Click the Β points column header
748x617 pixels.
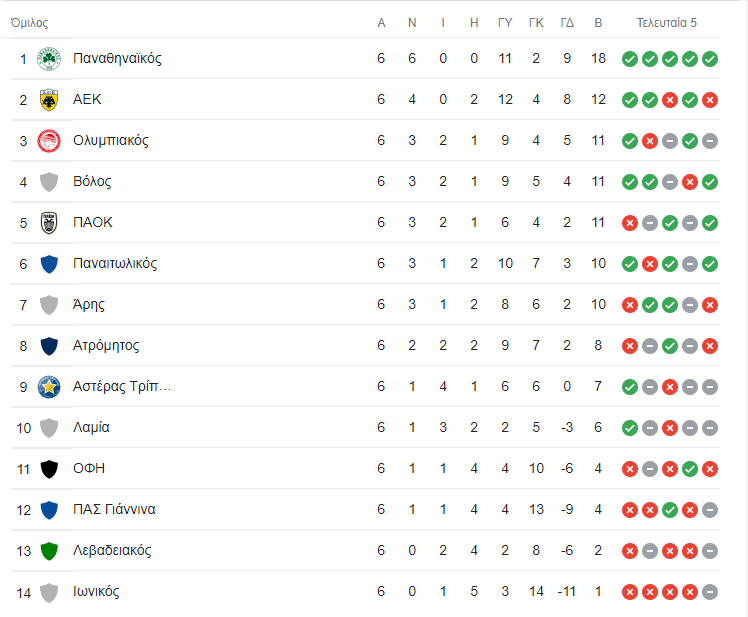coord(598,23)
